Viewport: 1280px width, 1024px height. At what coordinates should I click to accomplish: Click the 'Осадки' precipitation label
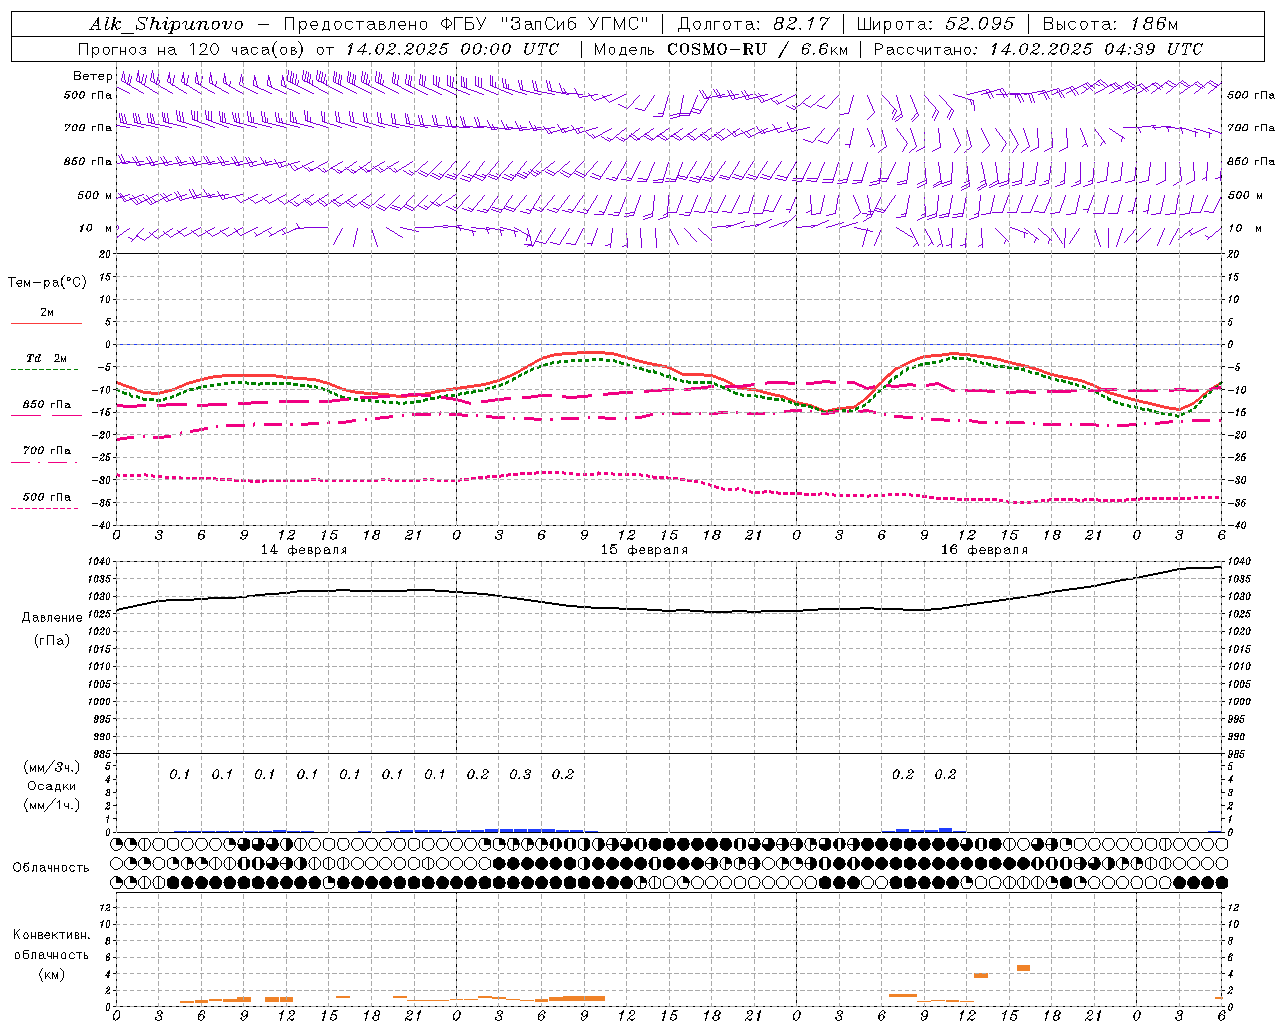coord(52,786)
